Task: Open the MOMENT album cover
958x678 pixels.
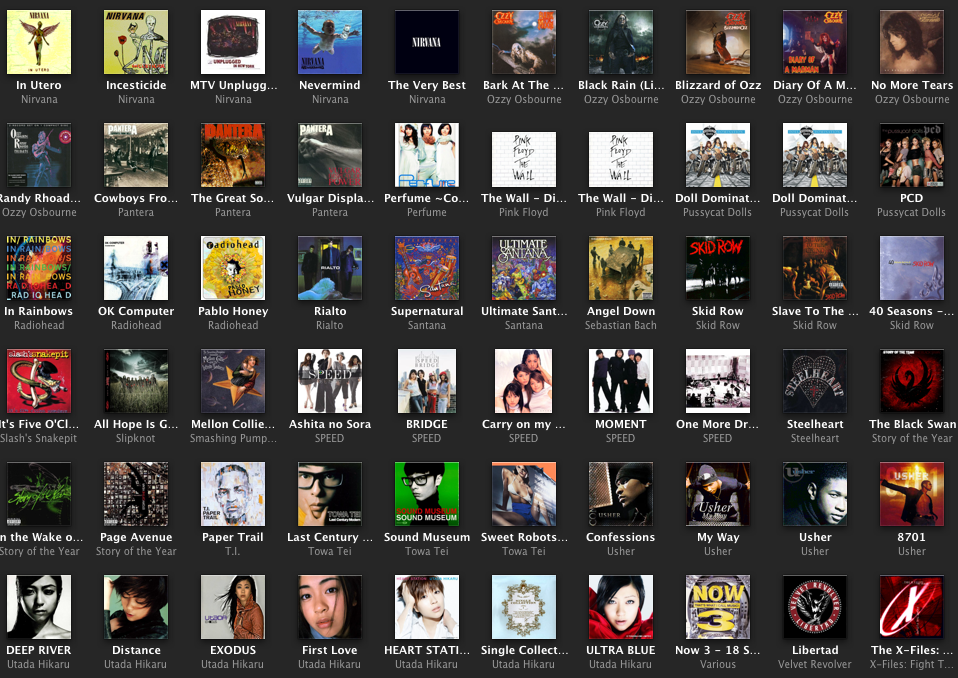Action: [621, 381]
